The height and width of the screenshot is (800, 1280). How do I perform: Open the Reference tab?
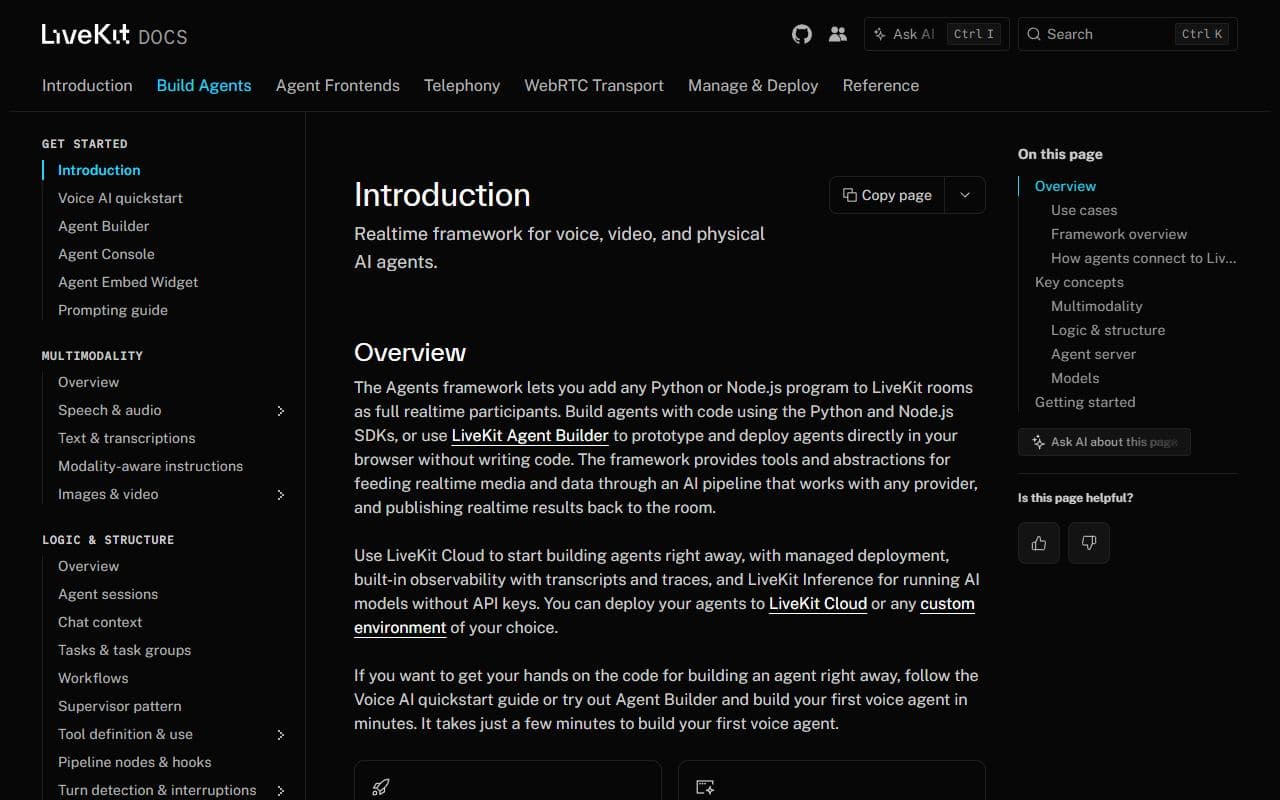[x=881, y=85]
